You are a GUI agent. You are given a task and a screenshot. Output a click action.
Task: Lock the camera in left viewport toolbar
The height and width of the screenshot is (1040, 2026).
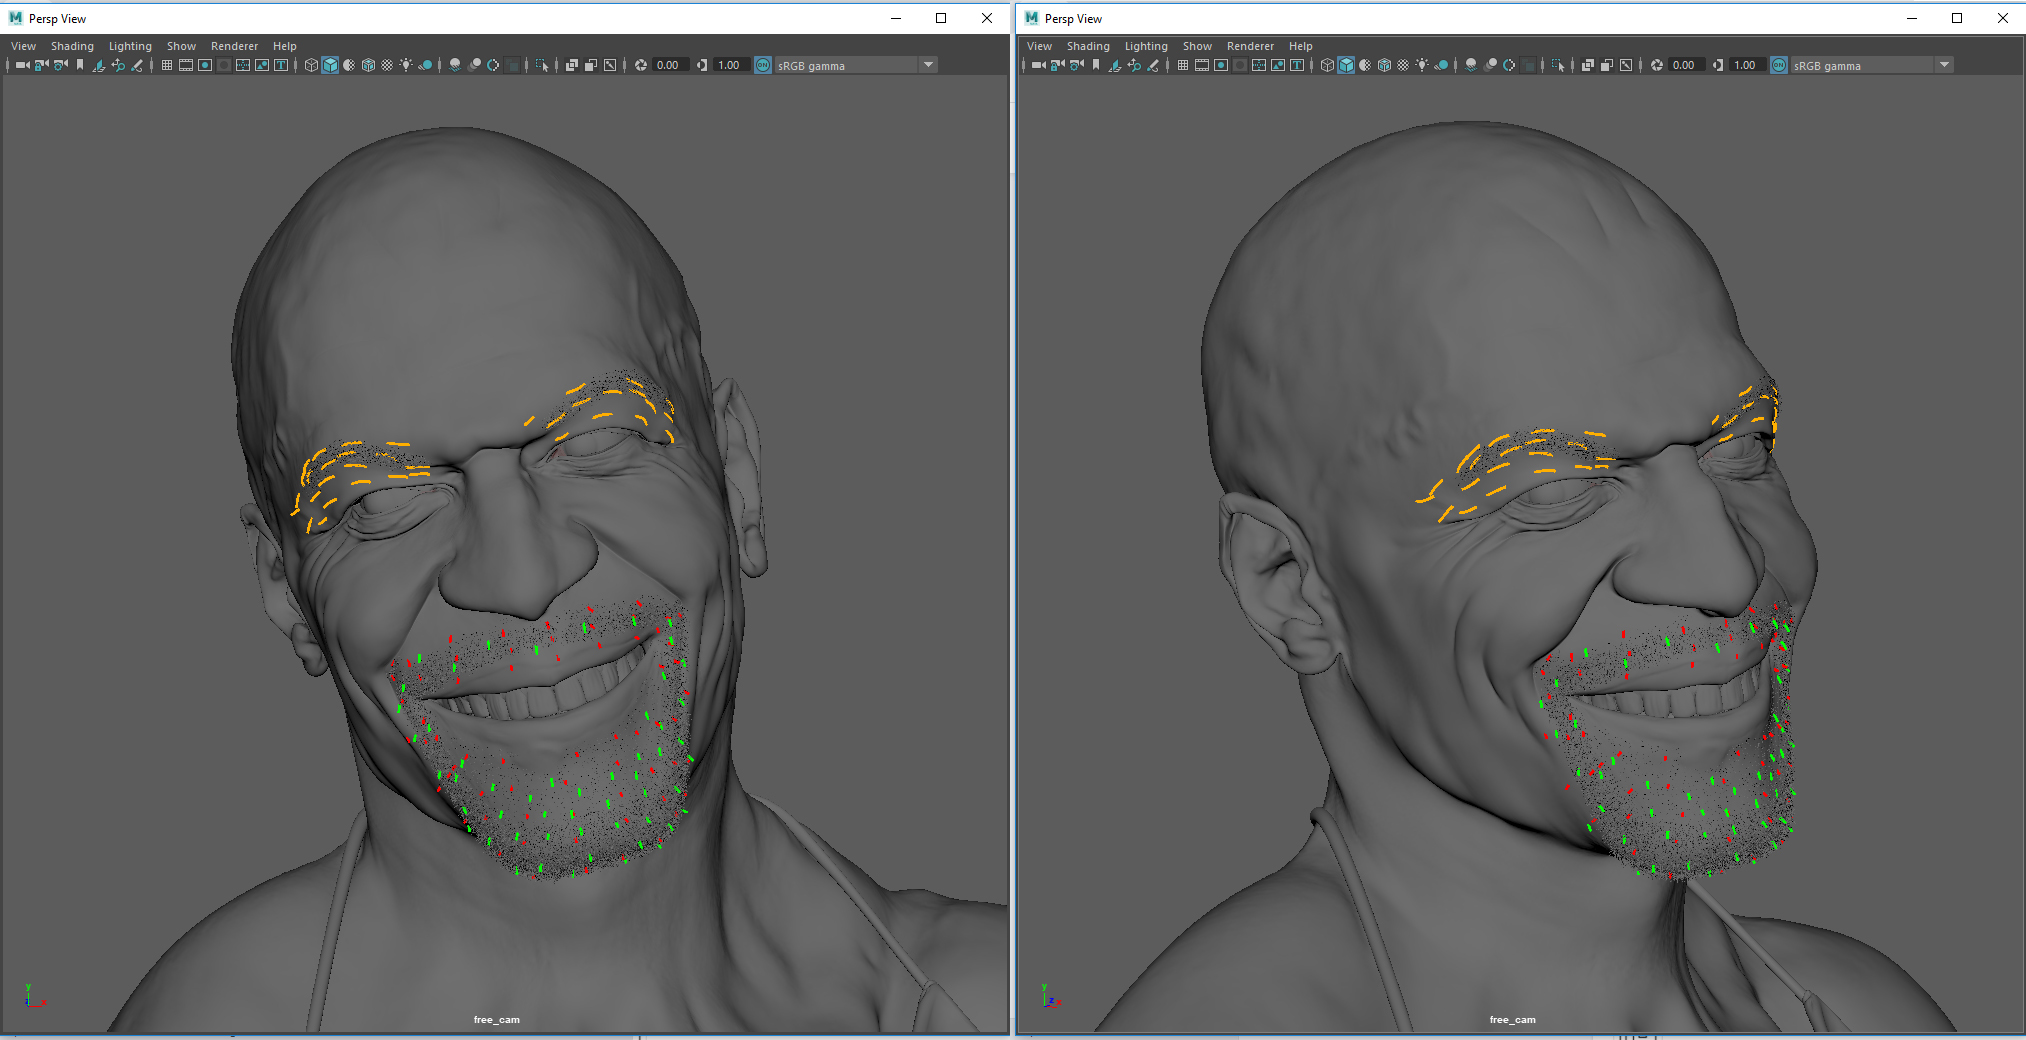point(41,65)
